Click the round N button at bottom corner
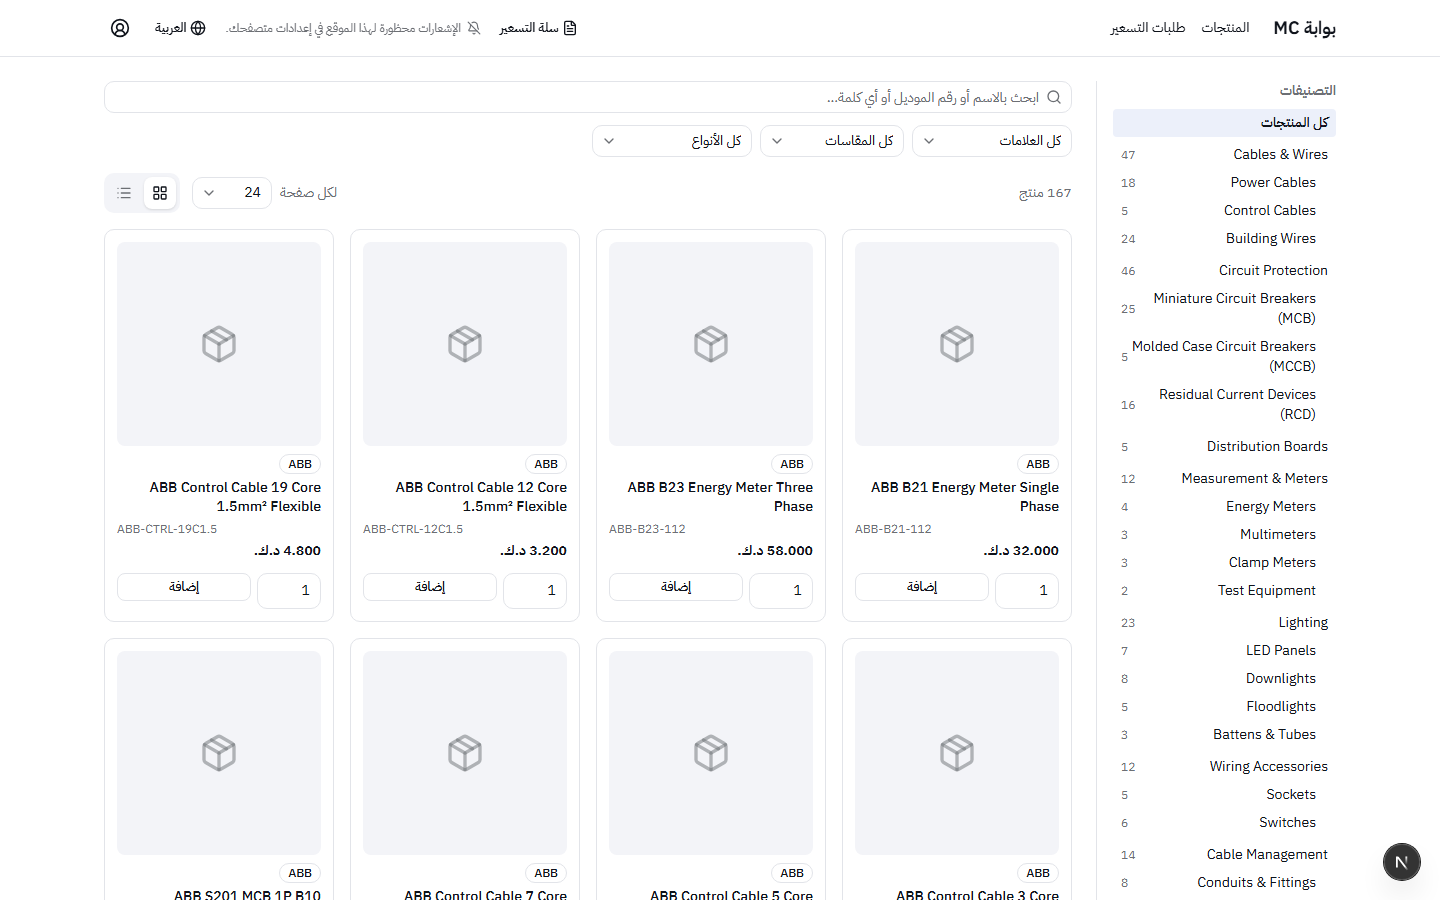This screenshot has height=900, width=1440. pyautogui.click(x=1402, y=862)
